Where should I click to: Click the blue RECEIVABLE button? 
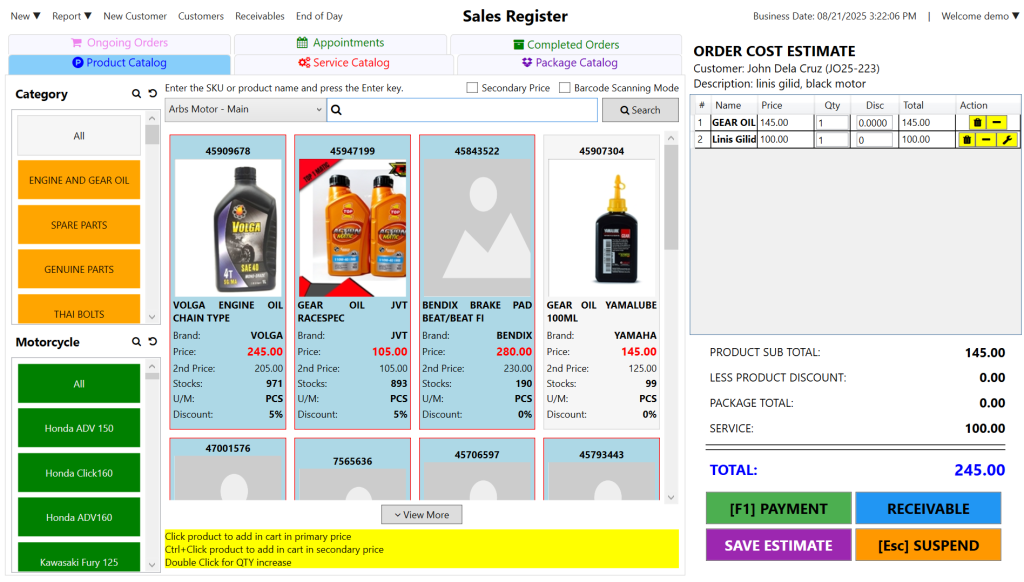[x=928, y=509]
